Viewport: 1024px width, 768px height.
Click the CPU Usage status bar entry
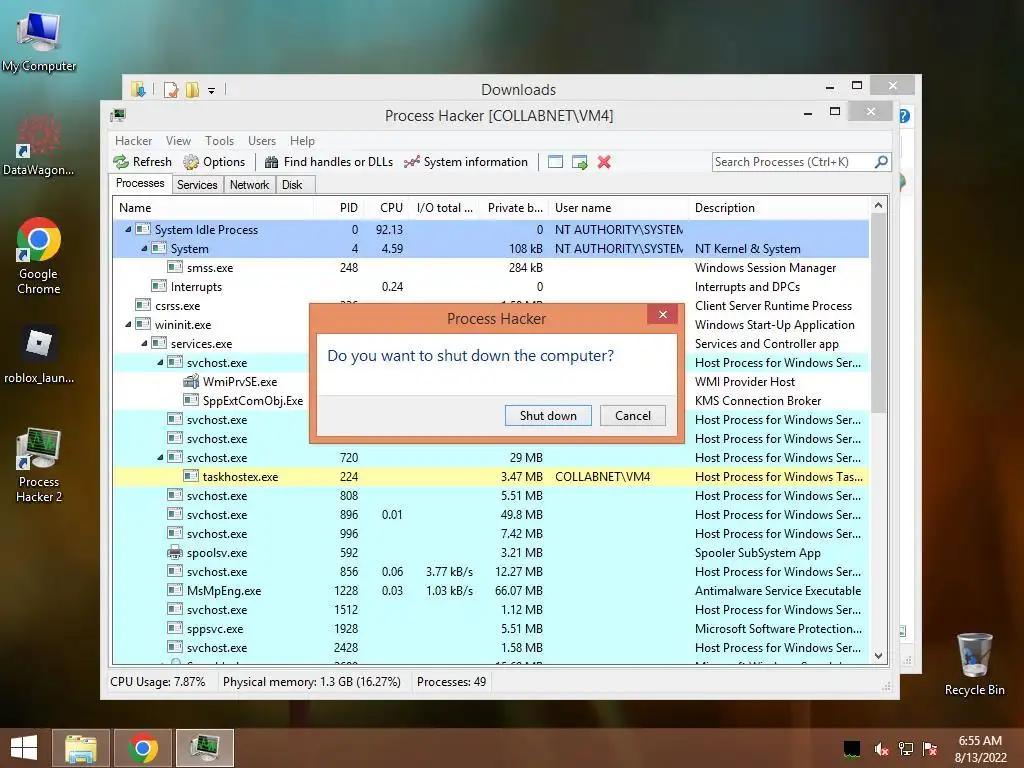[157, 682]
